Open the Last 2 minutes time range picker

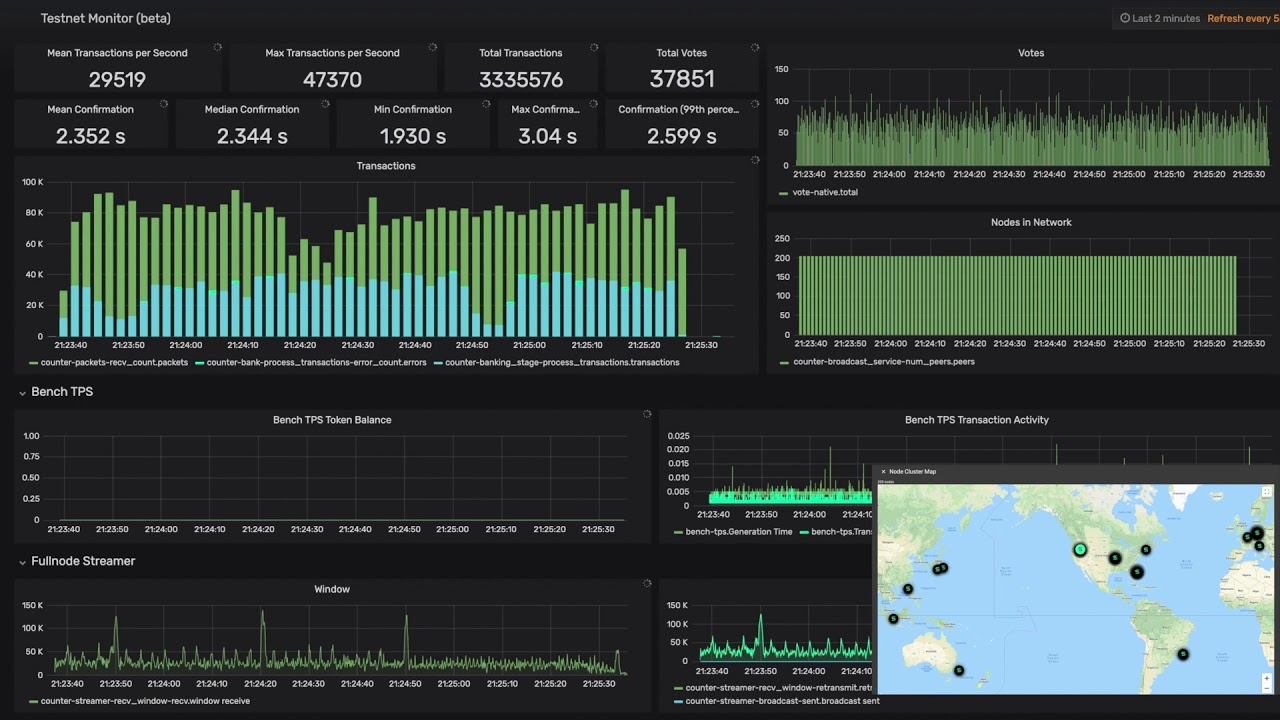pyautogui.click(x=1160, y=18)
